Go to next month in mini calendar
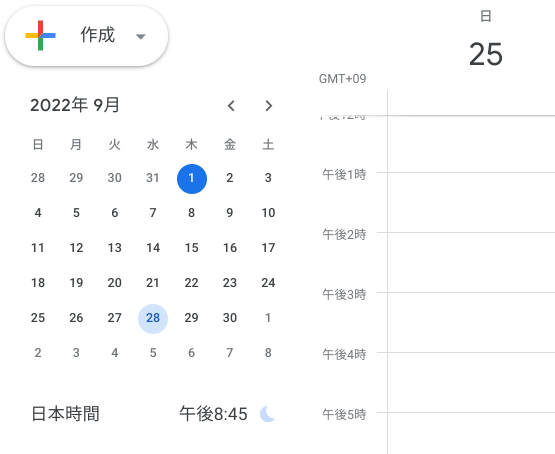555x454 pixels. [x=268, y=105]
